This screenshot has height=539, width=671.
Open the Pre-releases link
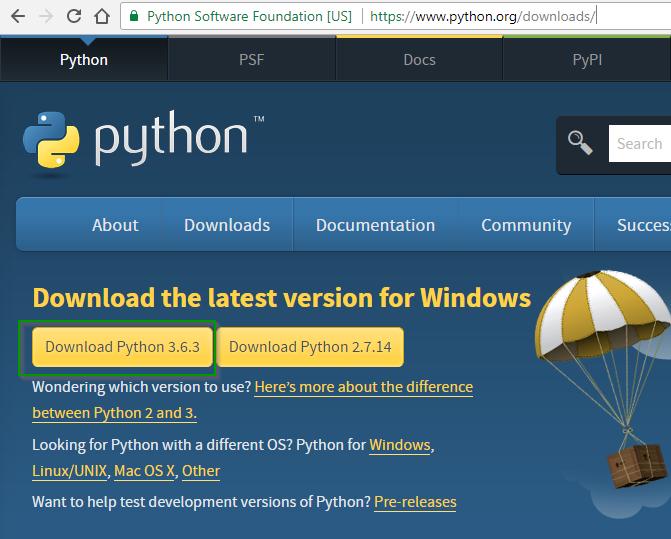point(415,502)
